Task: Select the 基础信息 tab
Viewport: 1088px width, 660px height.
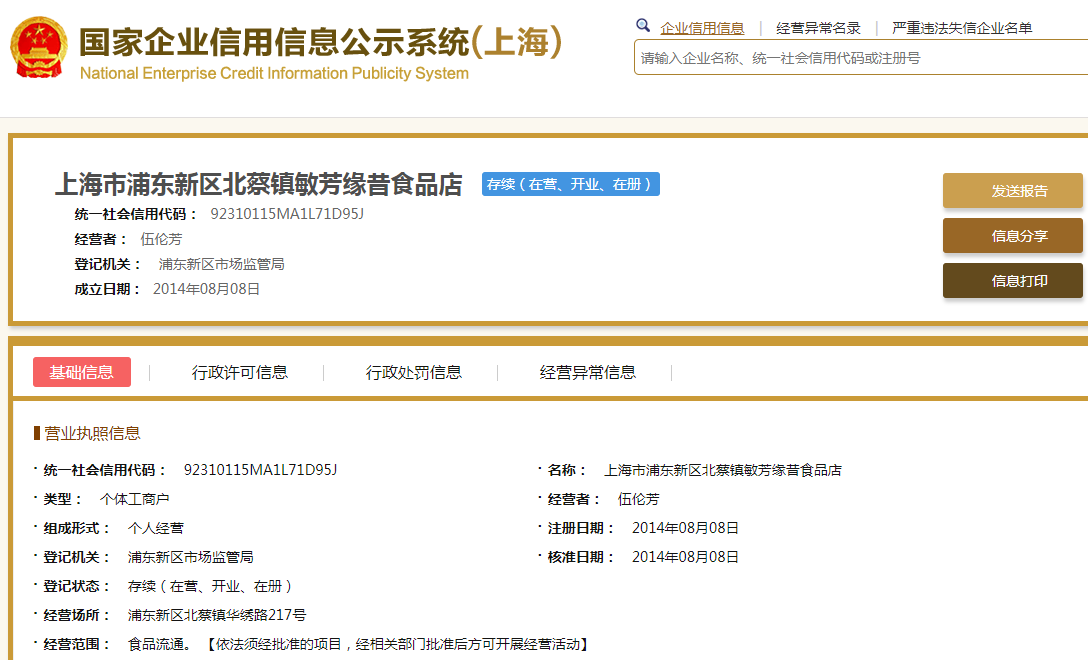Action: point(82,372)
